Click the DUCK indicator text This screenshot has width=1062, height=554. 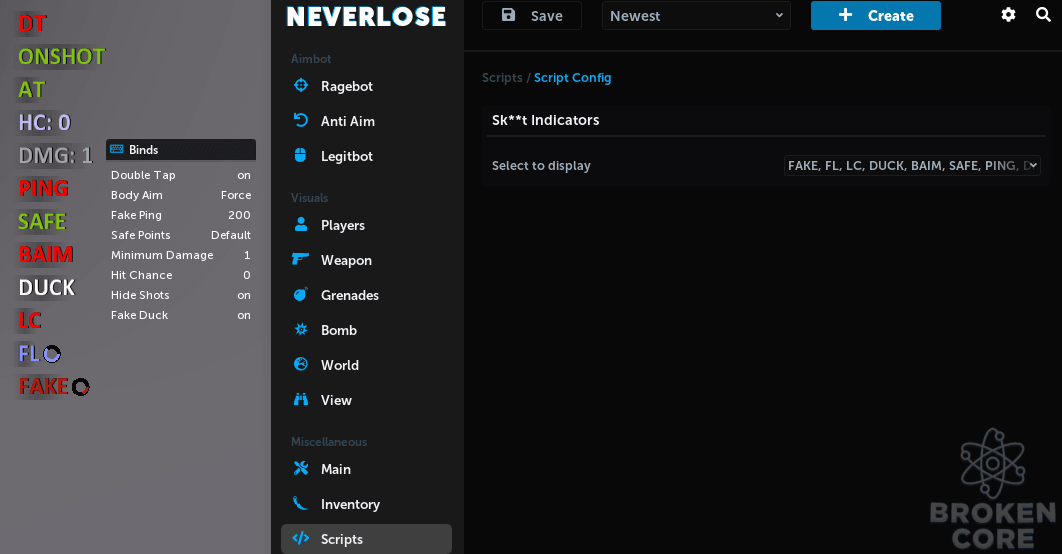point(47,288)
